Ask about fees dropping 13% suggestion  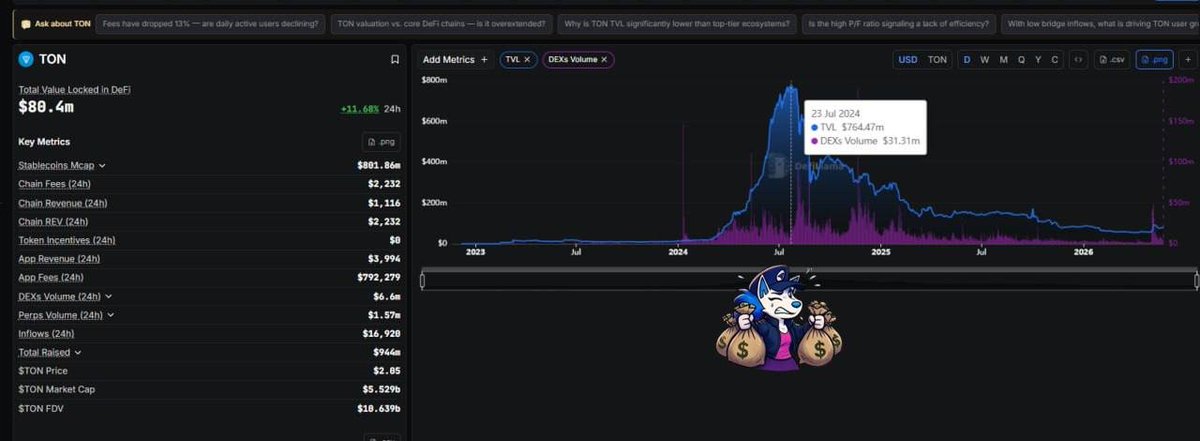pos(211,23)
